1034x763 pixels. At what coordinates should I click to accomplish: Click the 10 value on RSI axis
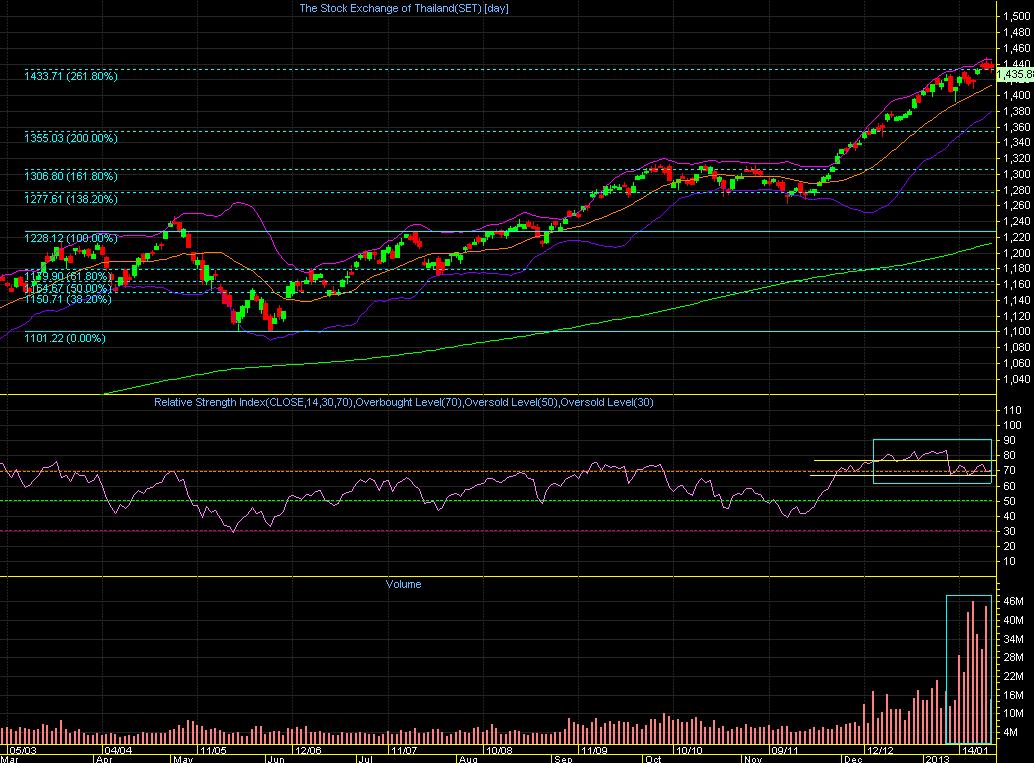coord(1009,562)
